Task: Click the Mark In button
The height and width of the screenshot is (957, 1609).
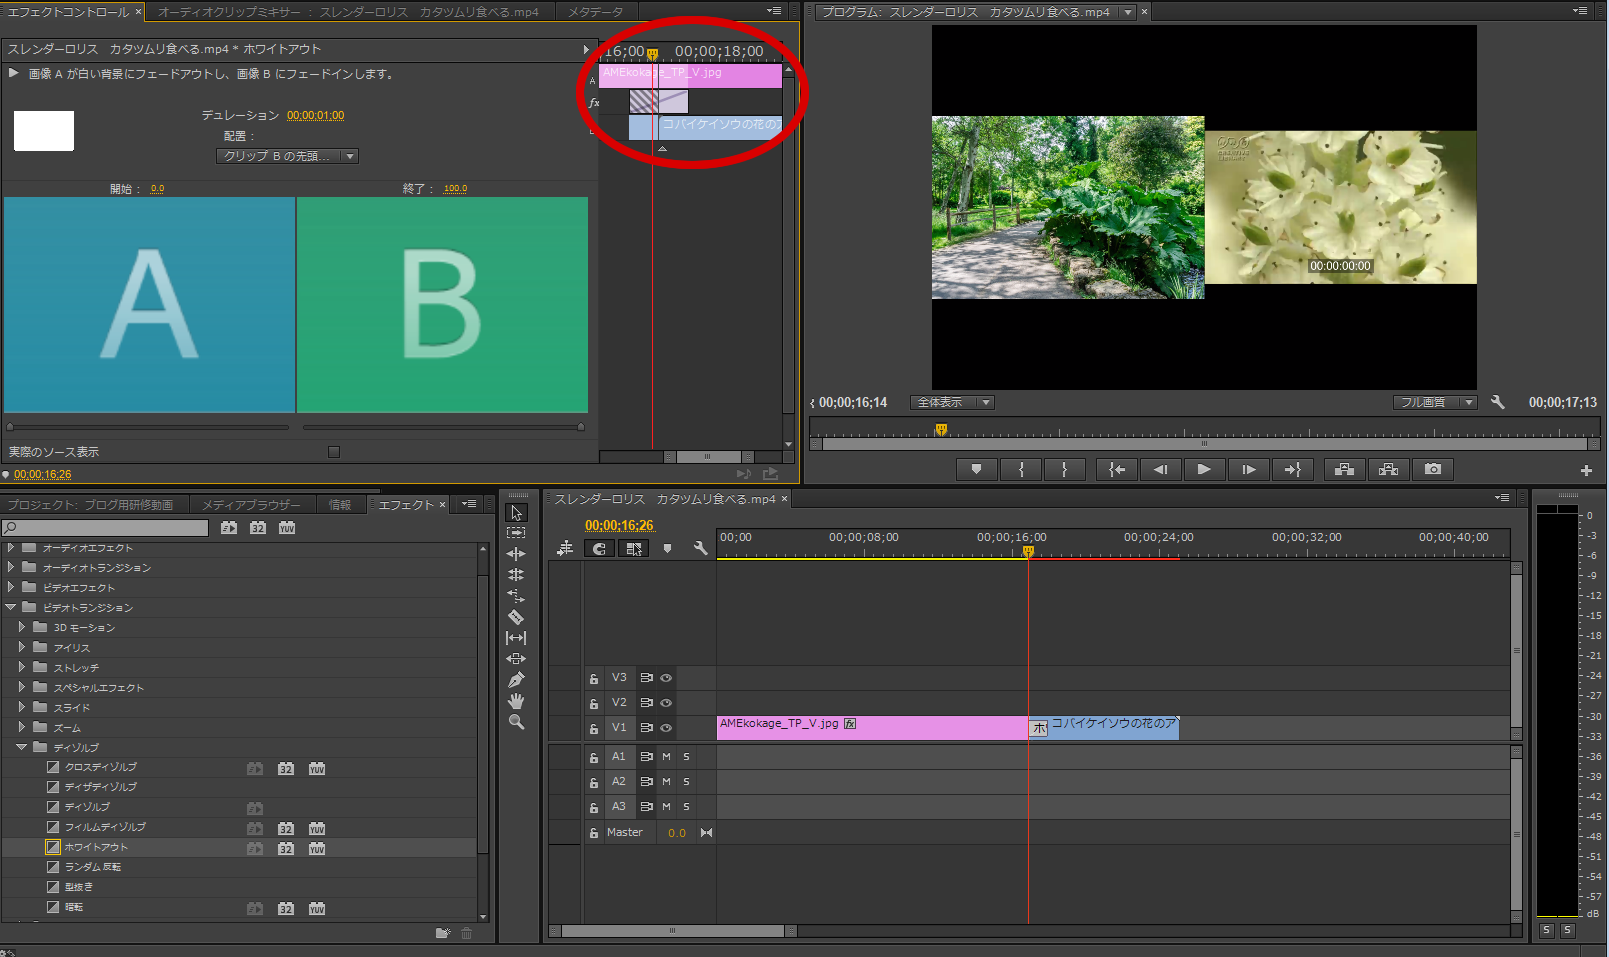Action: [1021, 469]
